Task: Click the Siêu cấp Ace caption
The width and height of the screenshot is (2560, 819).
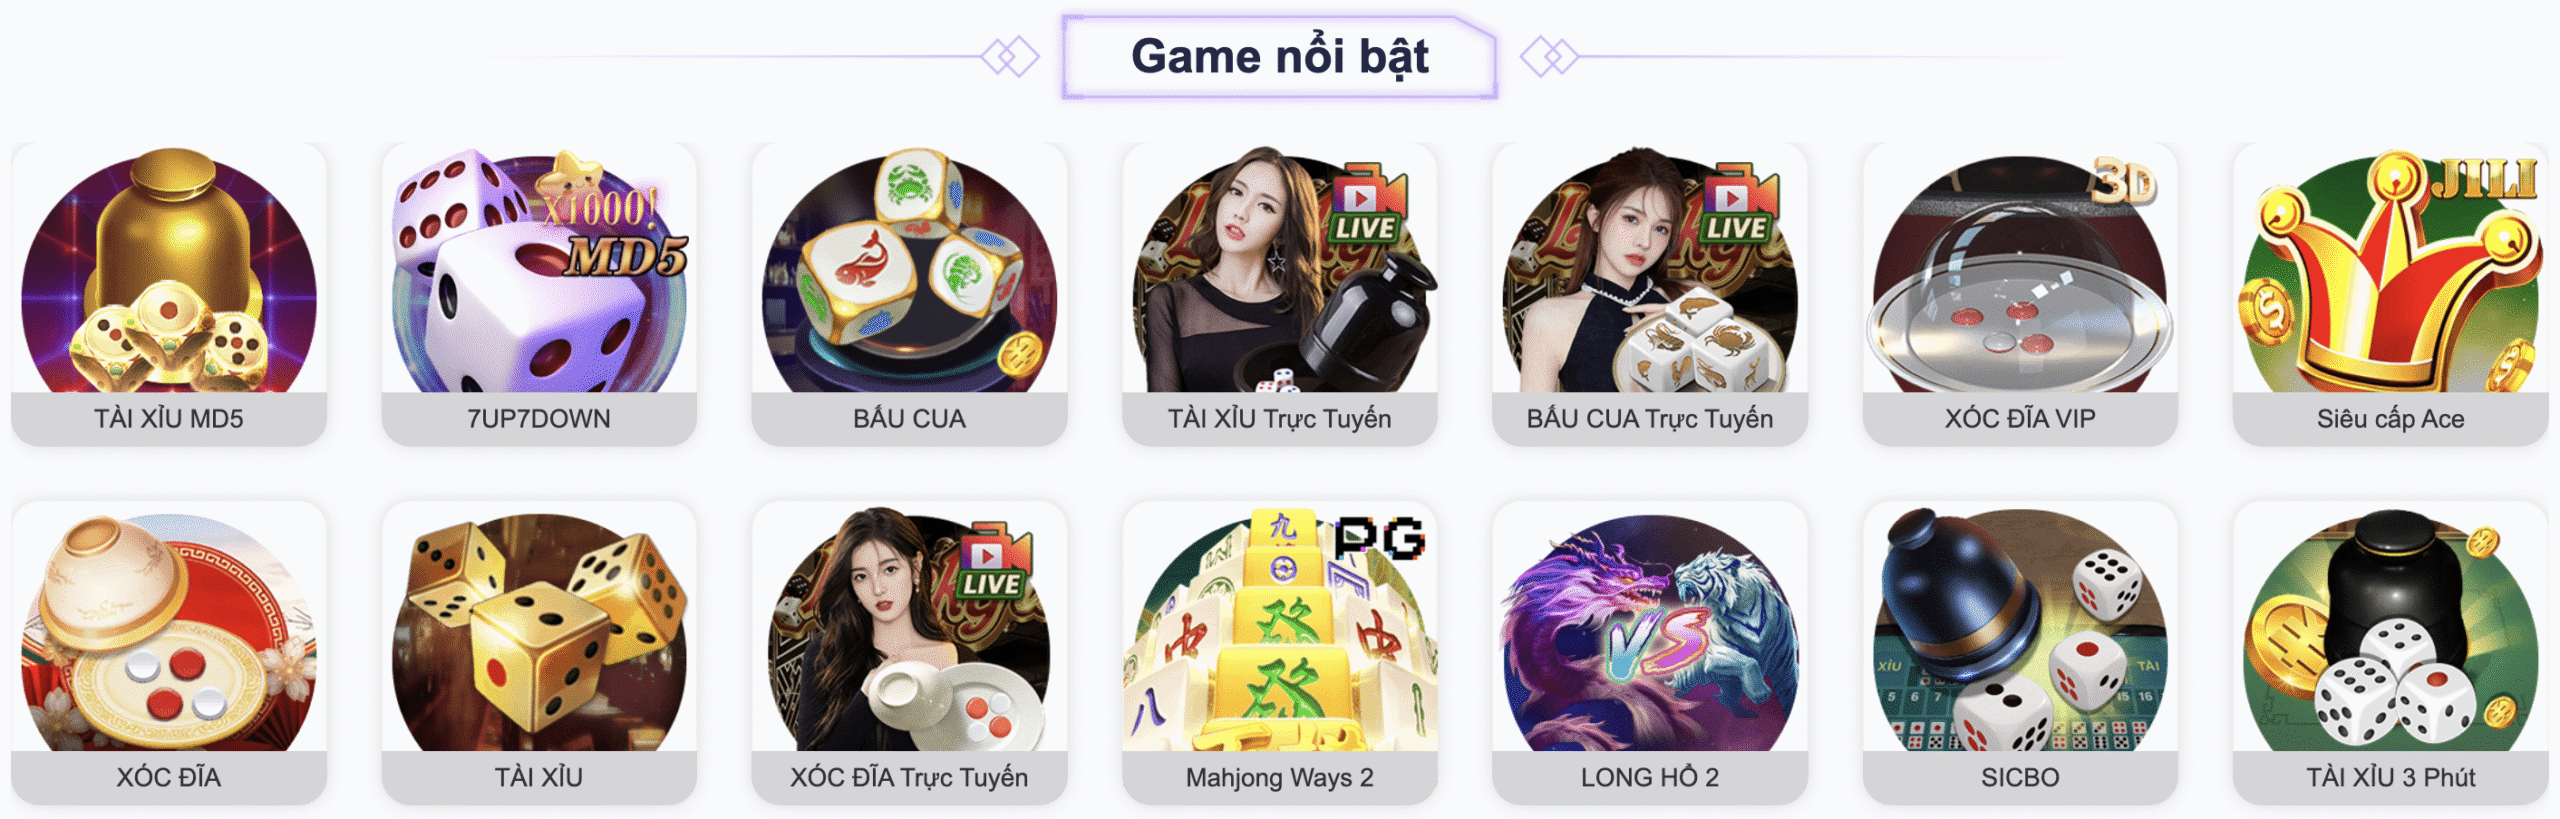Action: (x=2390, y=419)
